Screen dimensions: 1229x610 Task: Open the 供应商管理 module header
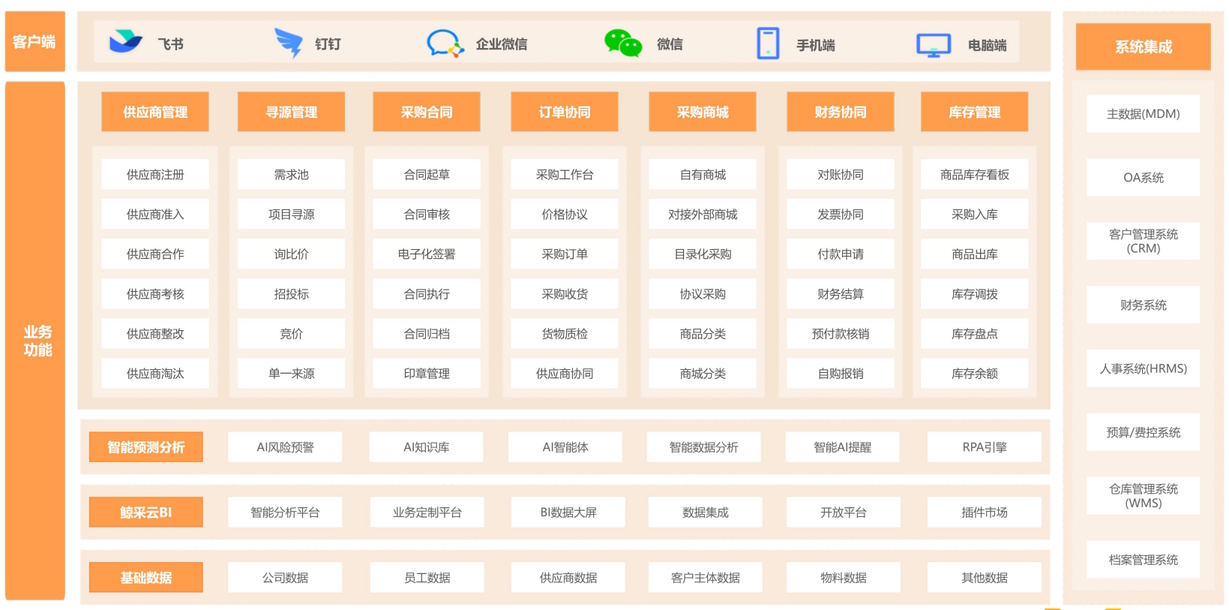click(155, 112)
